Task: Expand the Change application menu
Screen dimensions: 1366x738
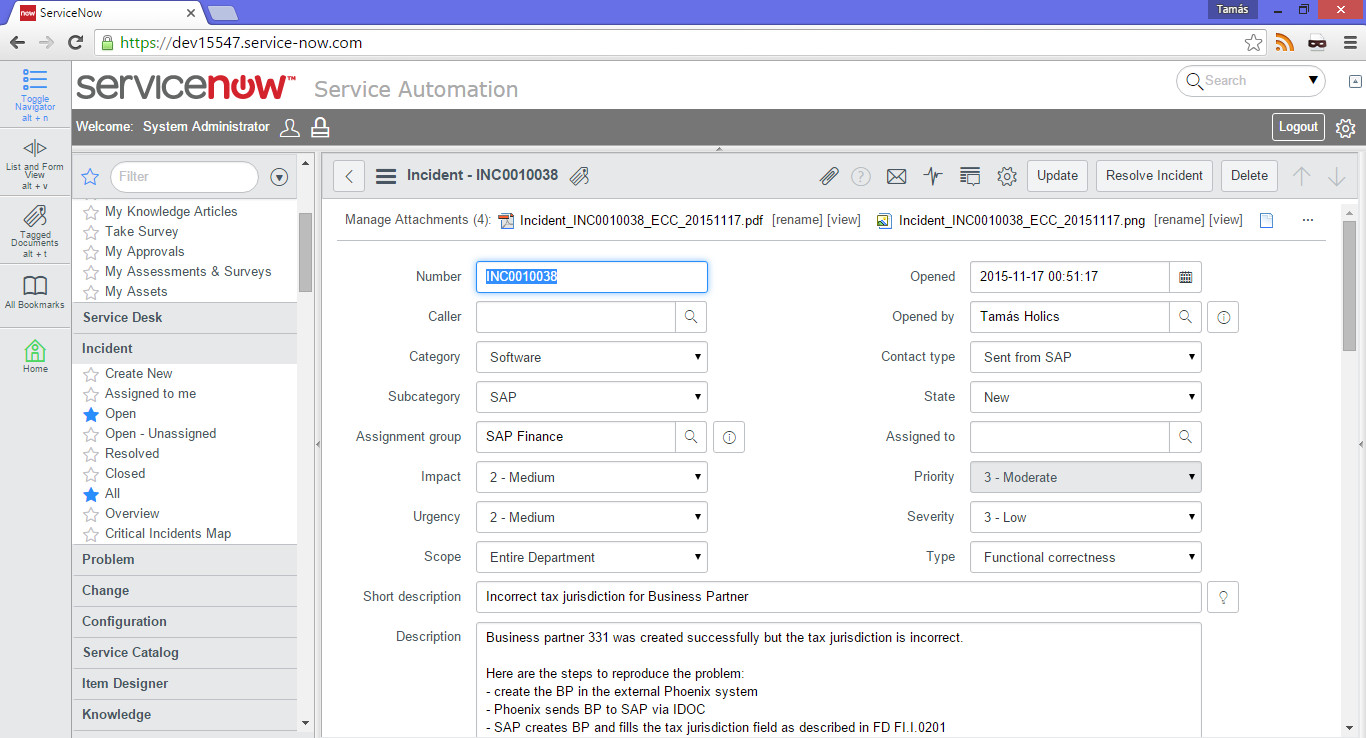Action: 184,591
